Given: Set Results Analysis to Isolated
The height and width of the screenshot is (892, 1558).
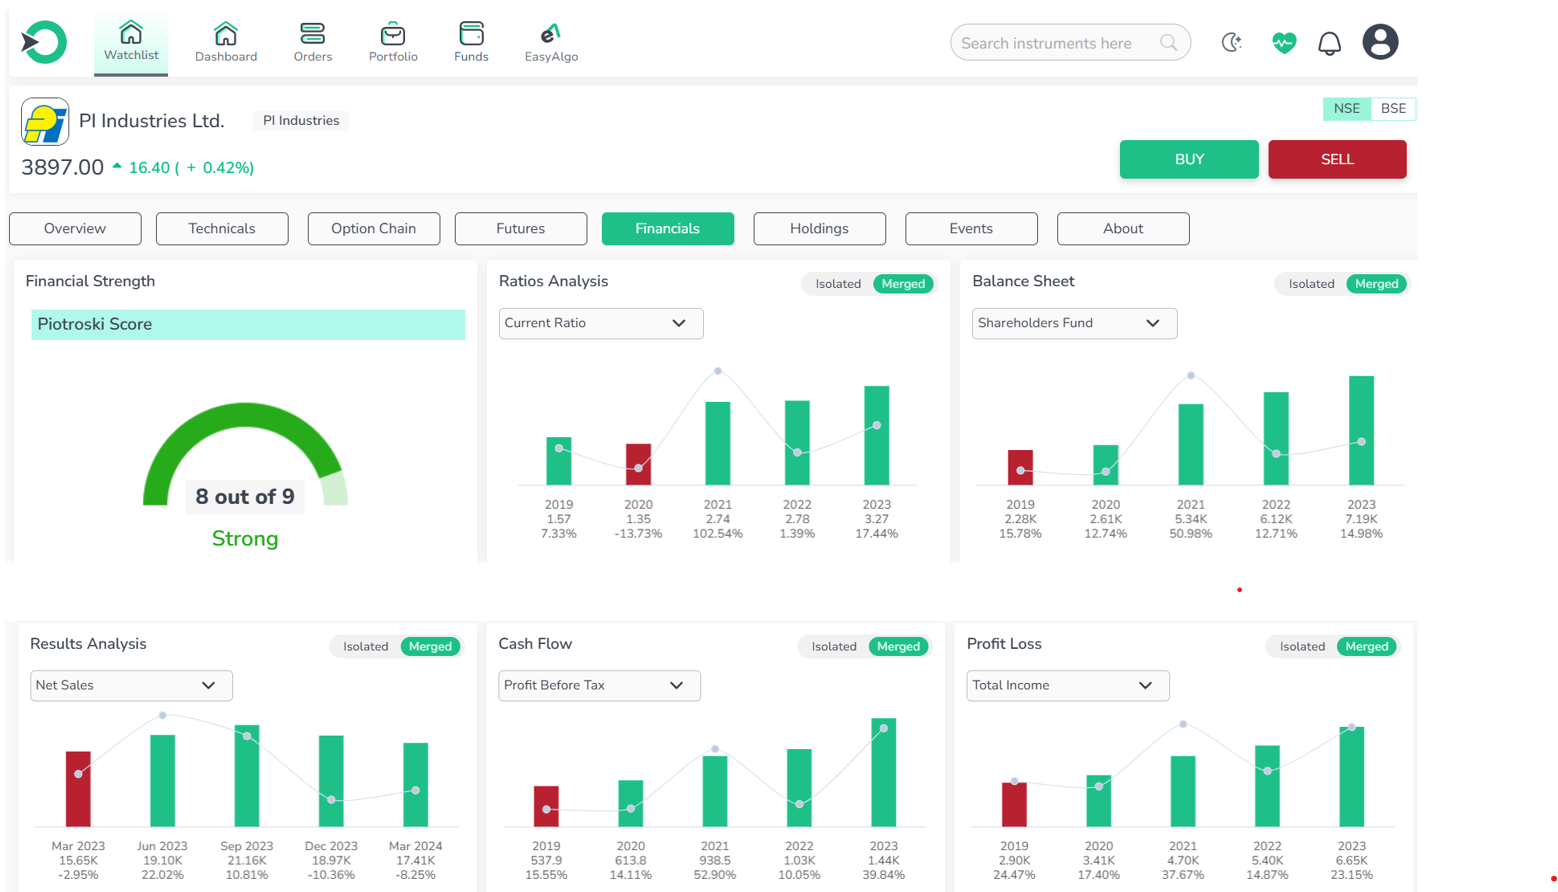Looking at the screenshot, I should tap(365, 647).
